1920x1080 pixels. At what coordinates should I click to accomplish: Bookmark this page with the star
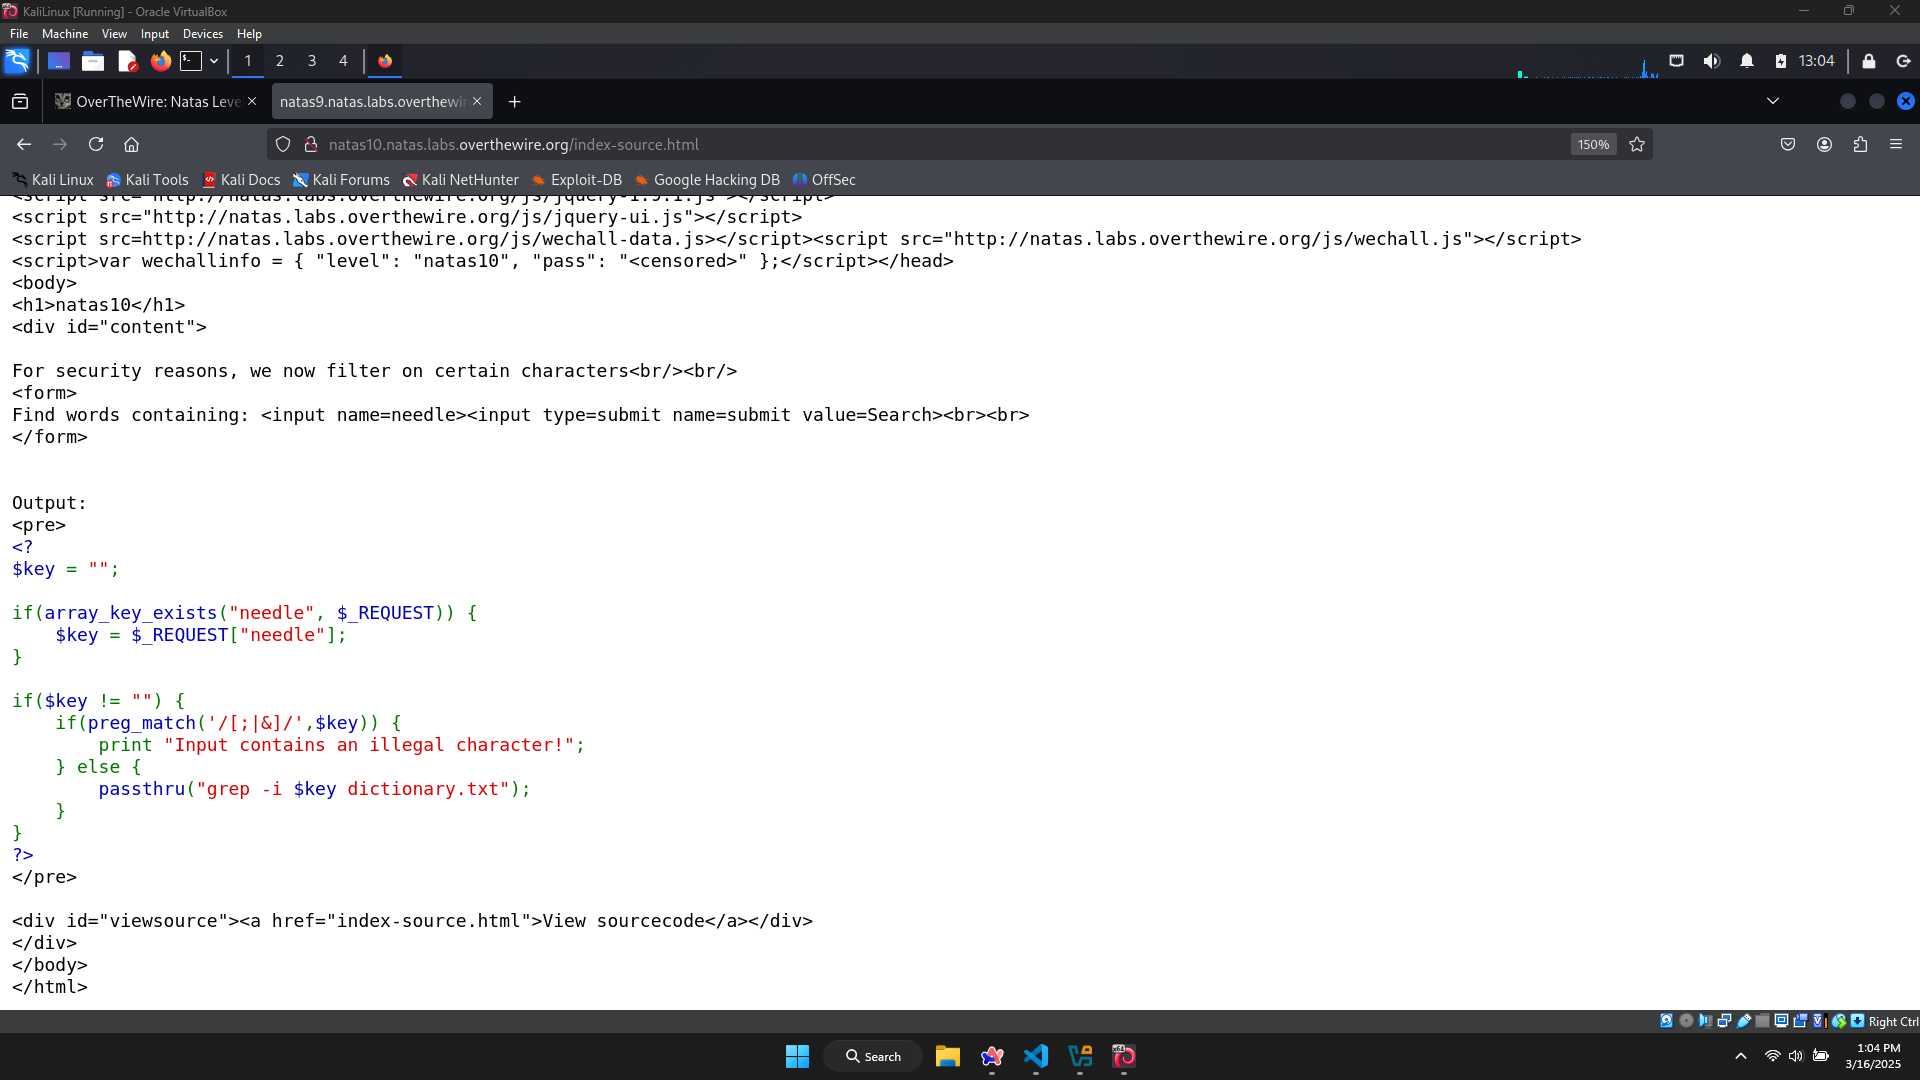point(1637,145)
